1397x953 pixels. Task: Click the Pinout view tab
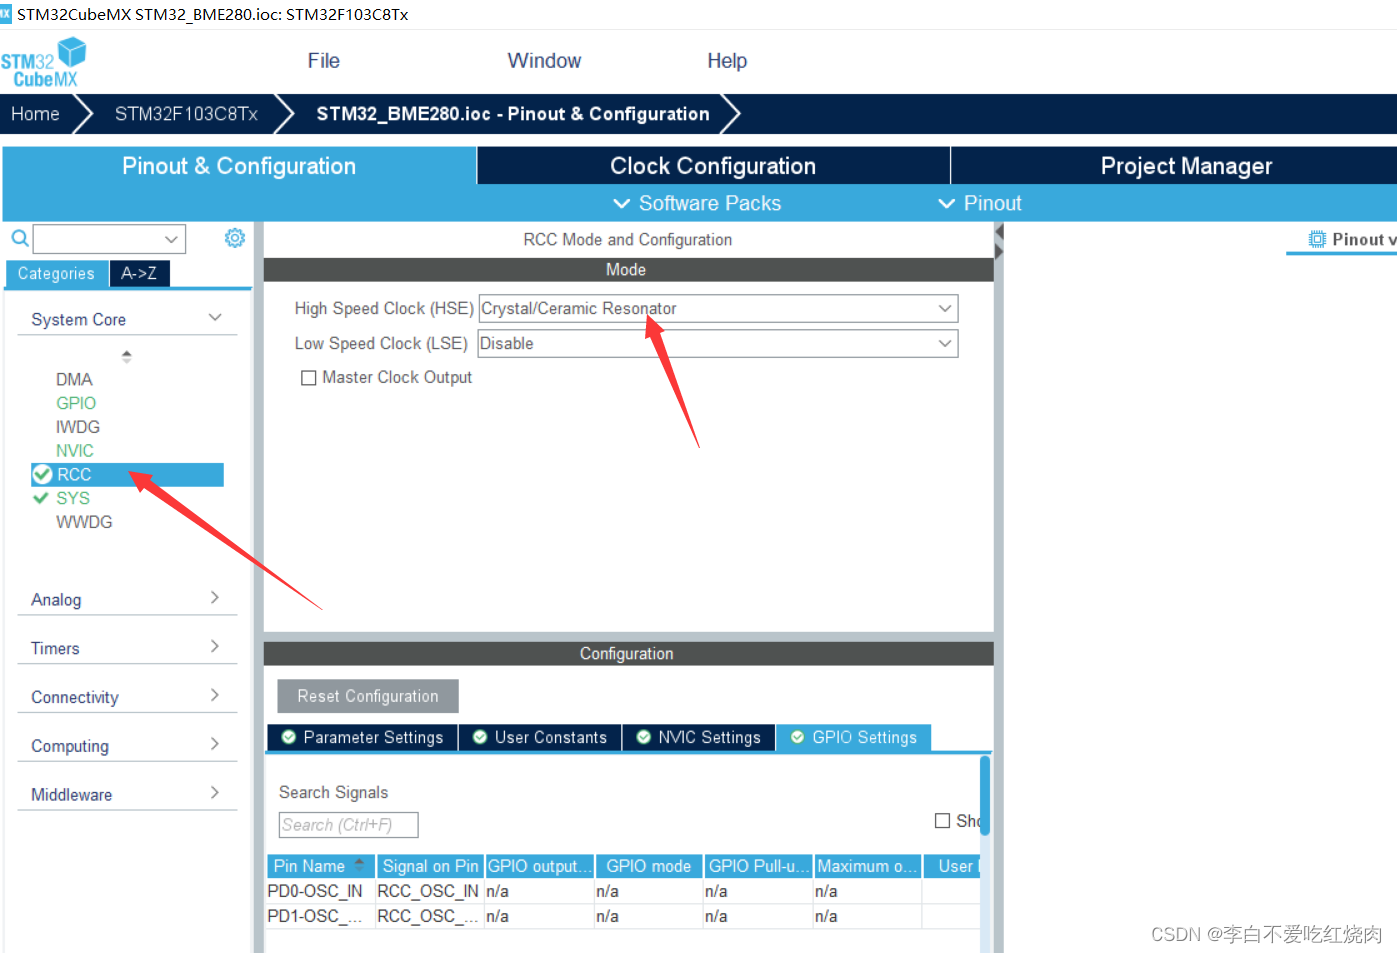click(1342, 239)
